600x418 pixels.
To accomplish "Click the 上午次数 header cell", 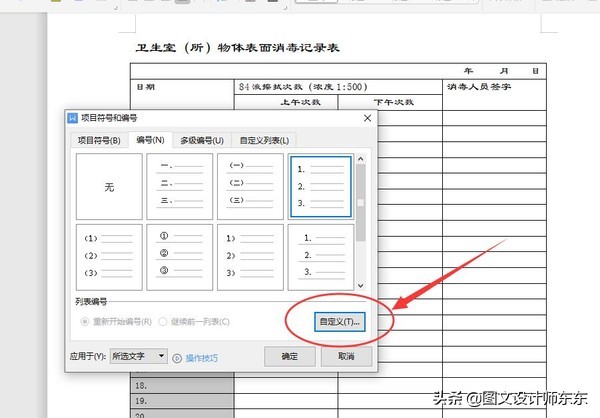I will (x=286, y=102).
